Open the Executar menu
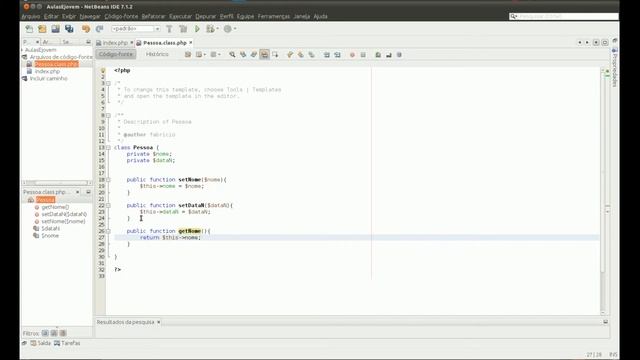 pos(180,16)
